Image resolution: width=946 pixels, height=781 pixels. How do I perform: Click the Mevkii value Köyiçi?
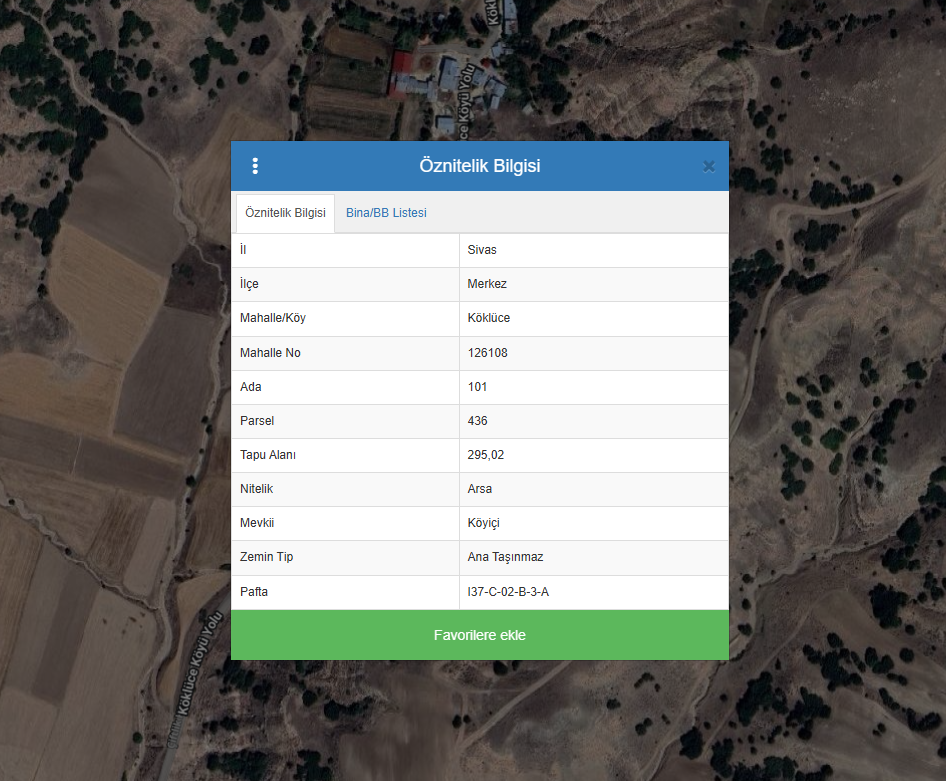tap(484, 523)
